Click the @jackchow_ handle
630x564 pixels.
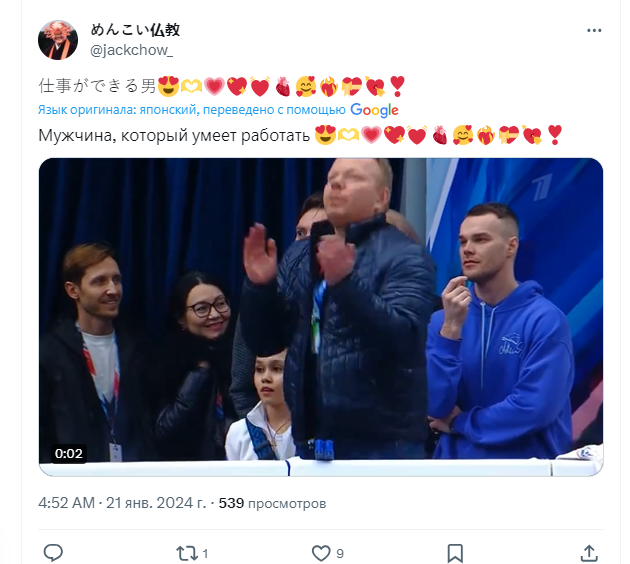click(131, 50)
